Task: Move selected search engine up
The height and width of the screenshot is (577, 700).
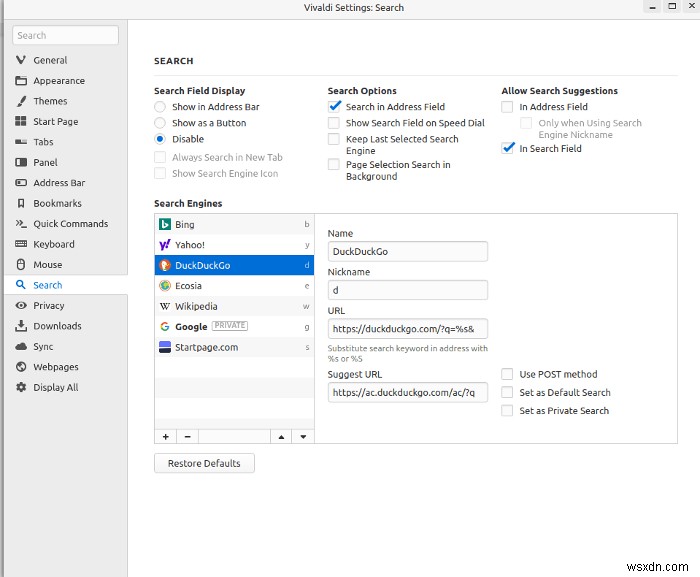Action: click(281, 436)
